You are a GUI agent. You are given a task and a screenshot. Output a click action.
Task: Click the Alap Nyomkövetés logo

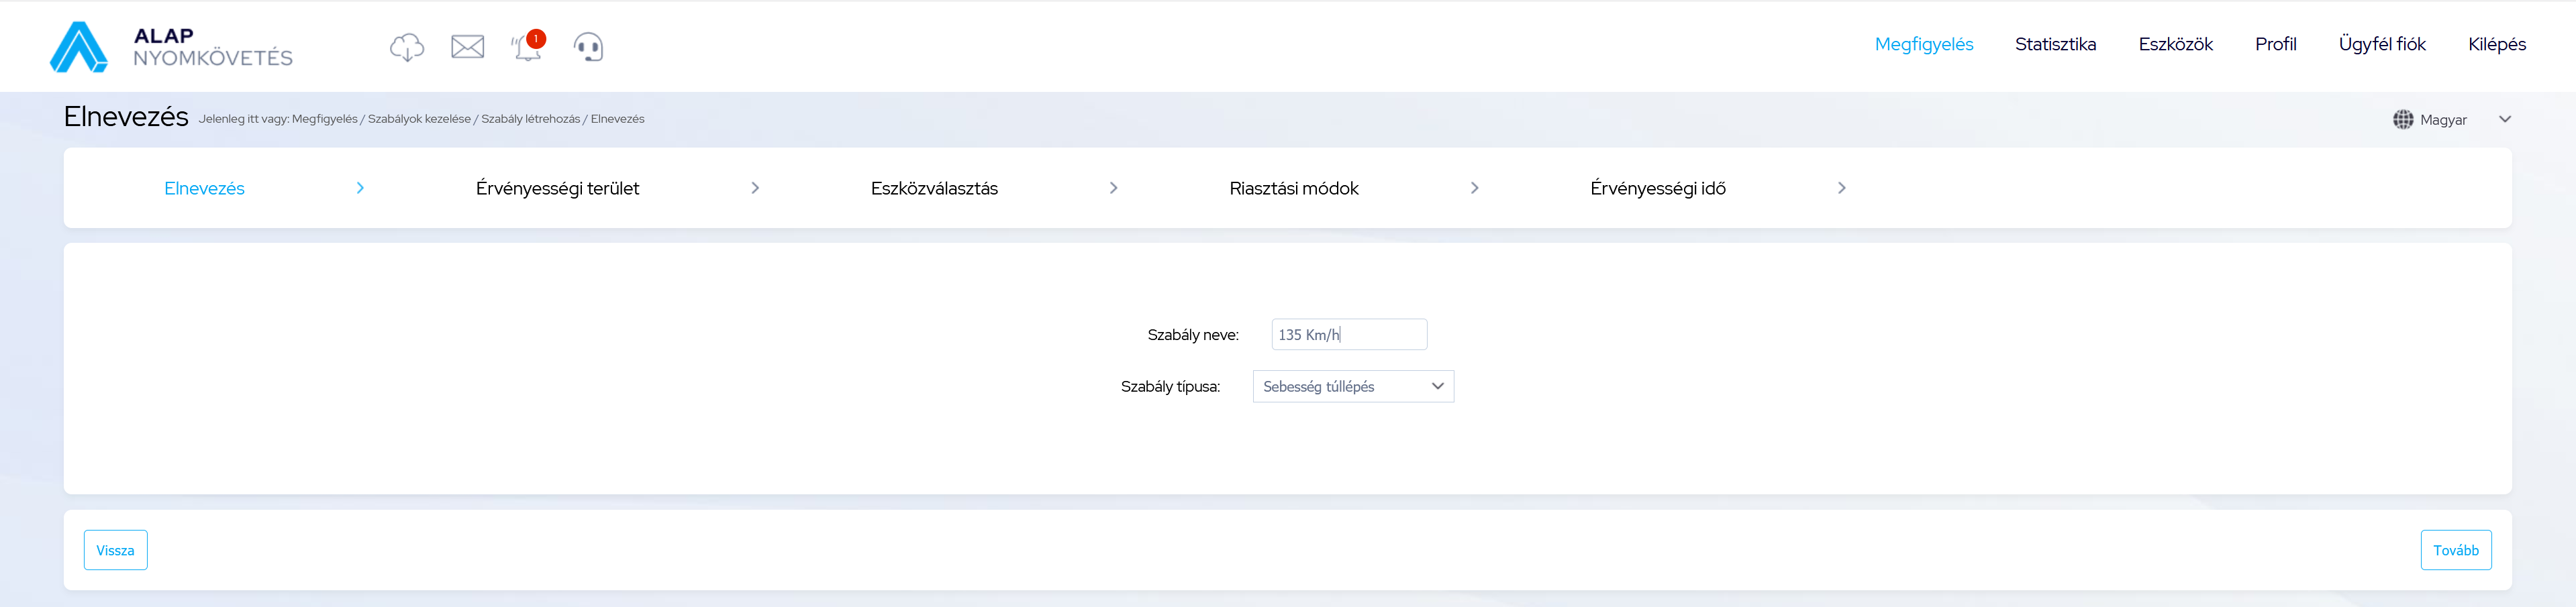pos(171,47)
